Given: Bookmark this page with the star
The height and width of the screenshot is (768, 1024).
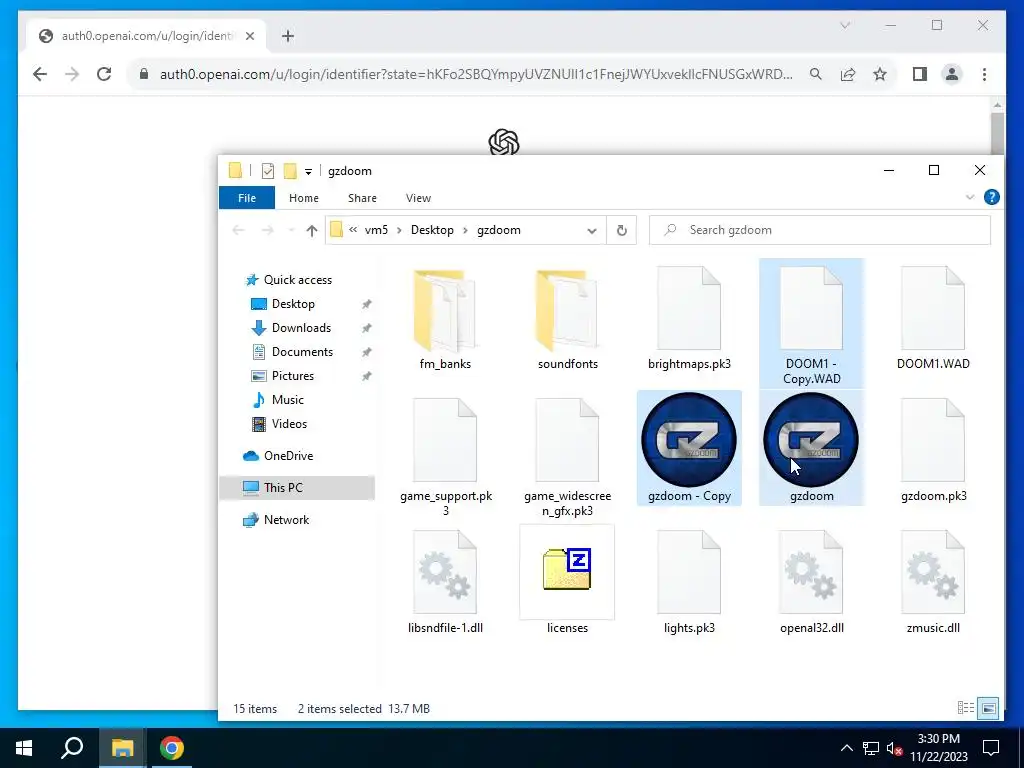Looking at the screenshot, I should click(880, 74).
